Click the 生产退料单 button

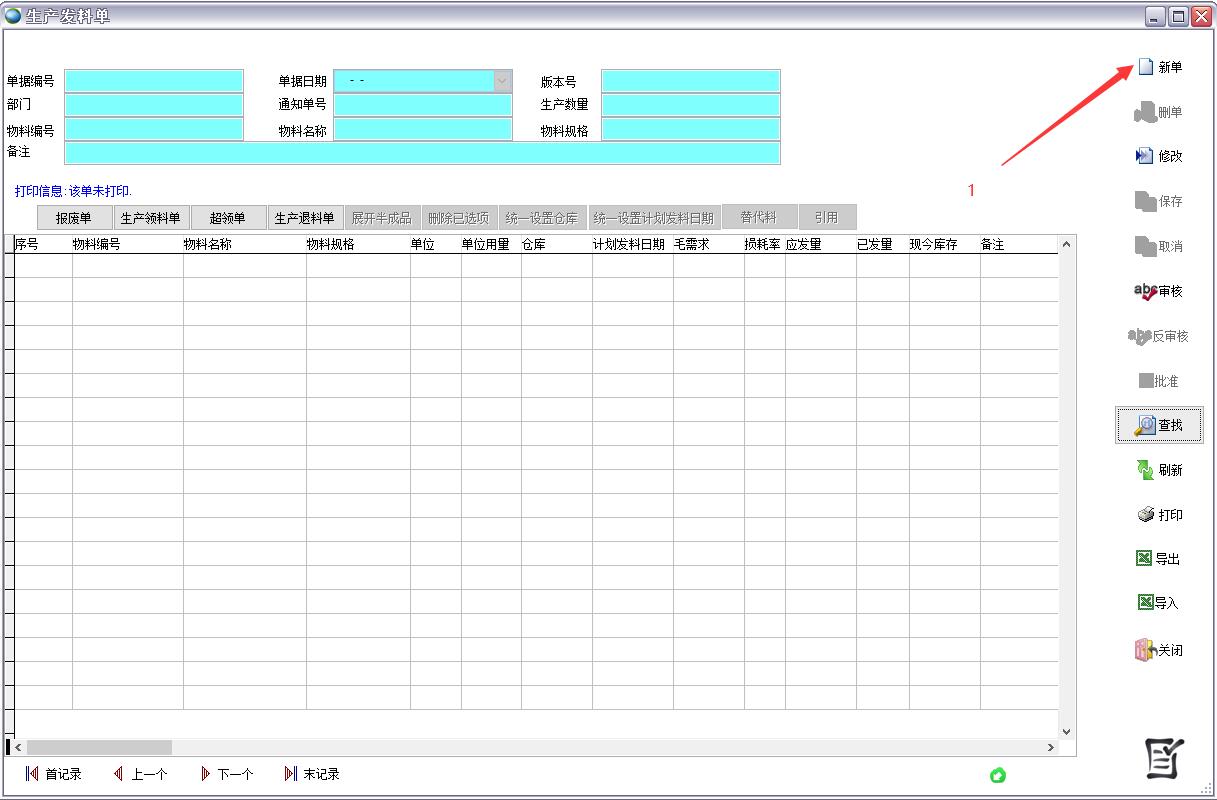(x=305, y=218)
